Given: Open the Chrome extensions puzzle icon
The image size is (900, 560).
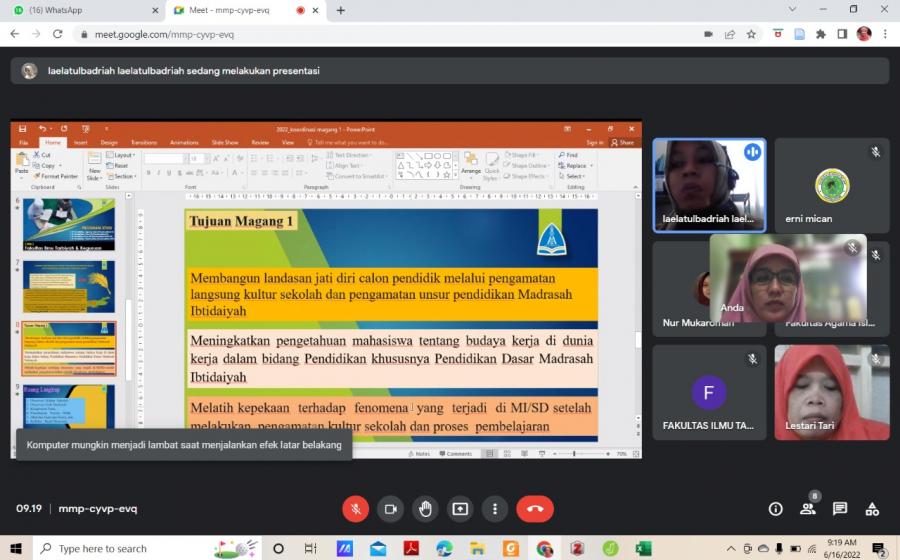Looking at the screenshot, I should pos(821,33).
